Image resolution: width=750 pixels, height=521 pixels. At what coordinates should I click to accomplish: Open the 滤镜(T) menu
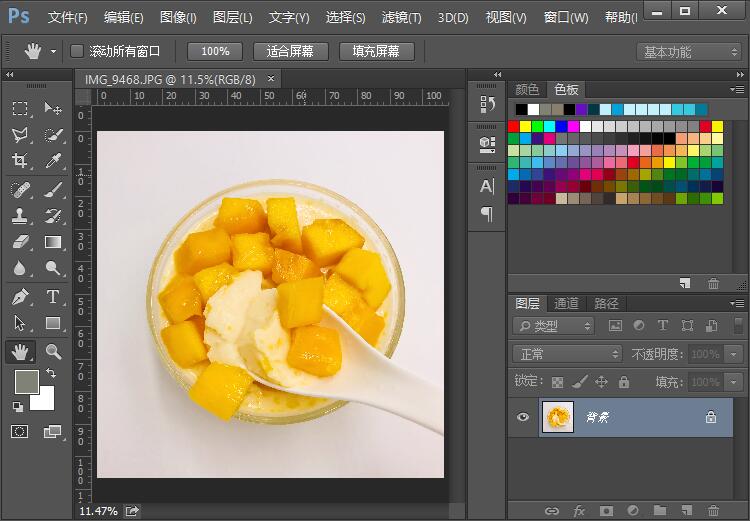[x=401, y=18]
